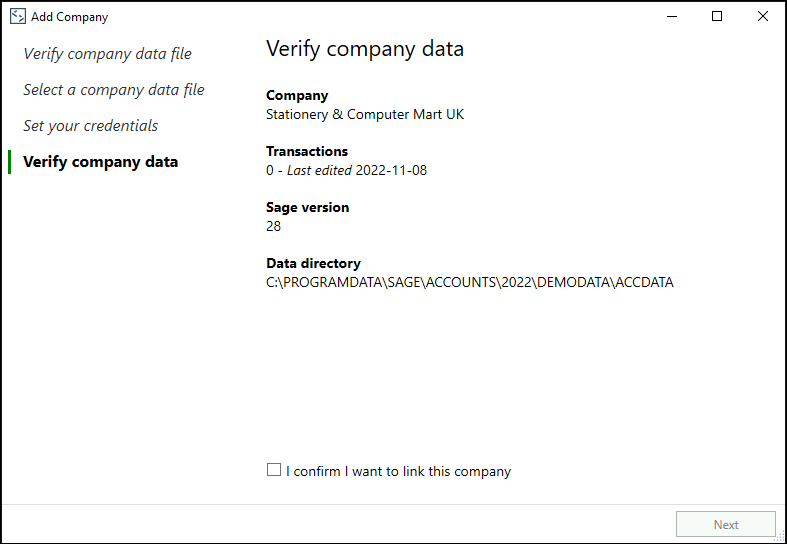
Task: Select the 'Stationery & Computer Mart UK' company name
Action: (364, 114)
